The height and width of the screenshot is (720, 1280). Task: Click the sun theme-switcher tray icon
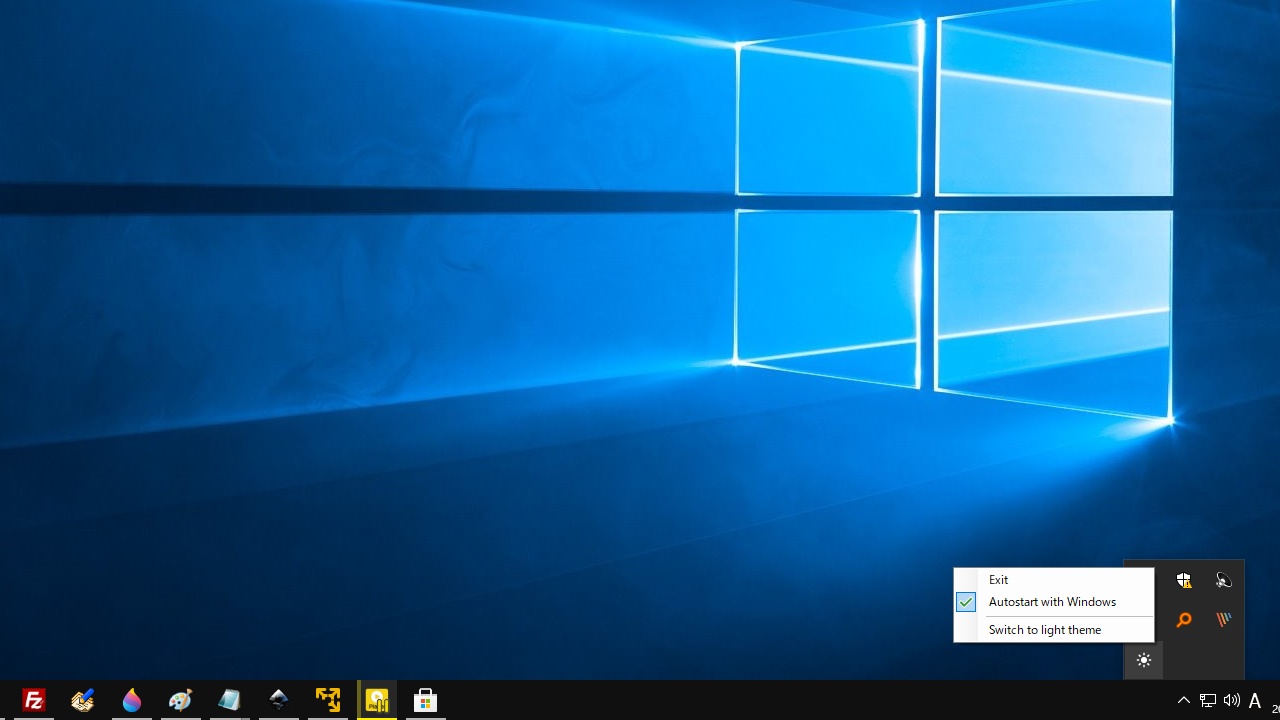pos(1144,660)
